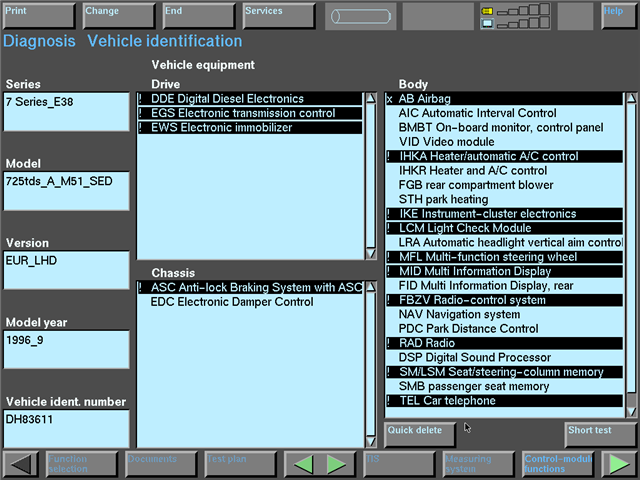The height and width of the screenshot is (480, 640).
Task: Select IHKA Heater/automatic A/C control
Action: [x=504, y=156]
